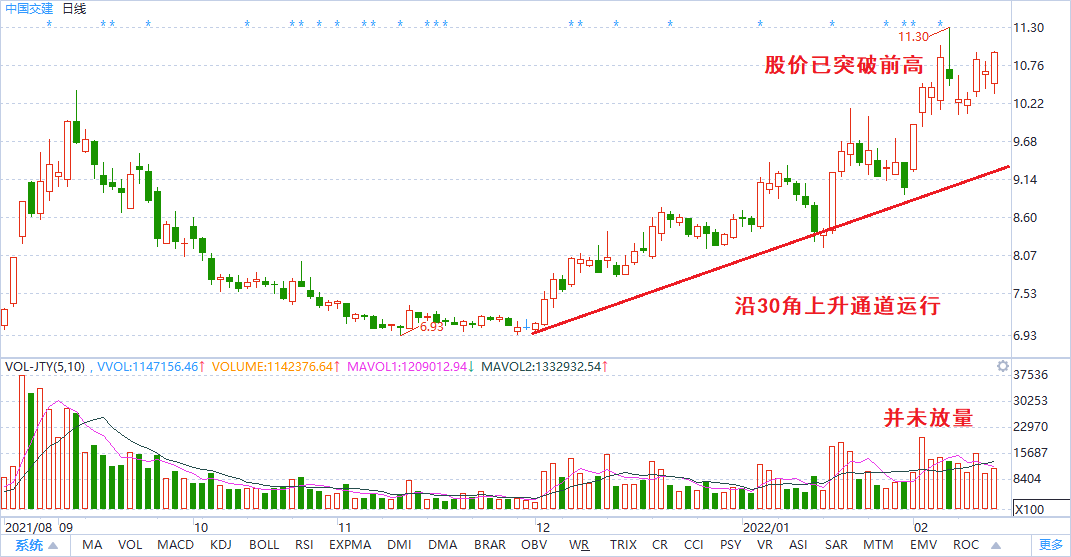
Task: Switch to the RSI indicator
Action: [304, 545]
